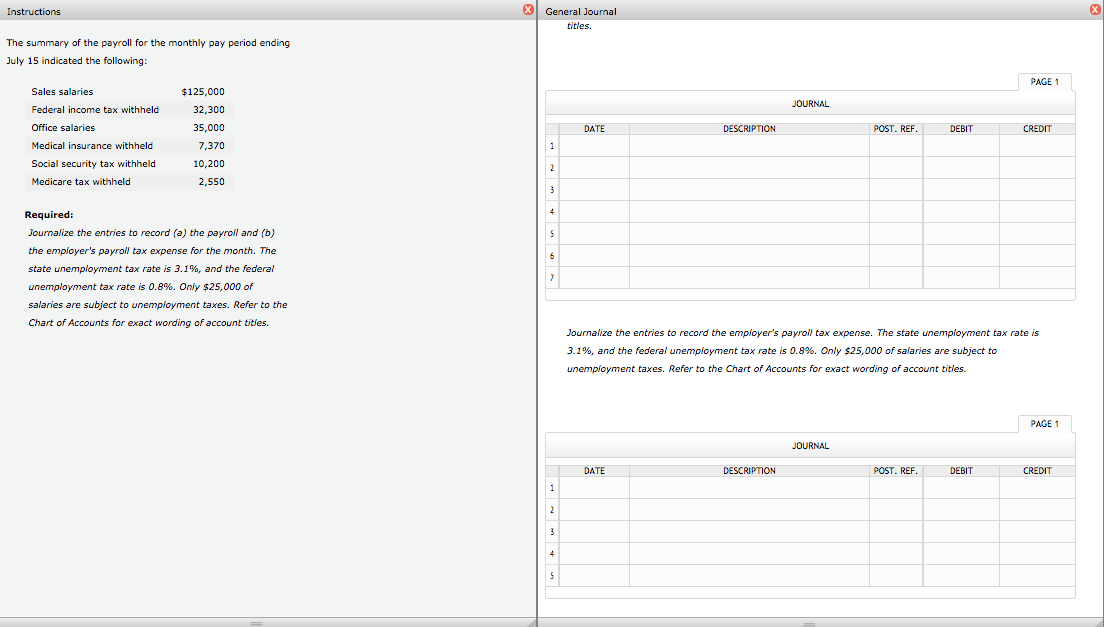Screen dimensions: 1106x627
Task: Click the Instructions panel bottom resize grip
Action: [x=256, y=623]
